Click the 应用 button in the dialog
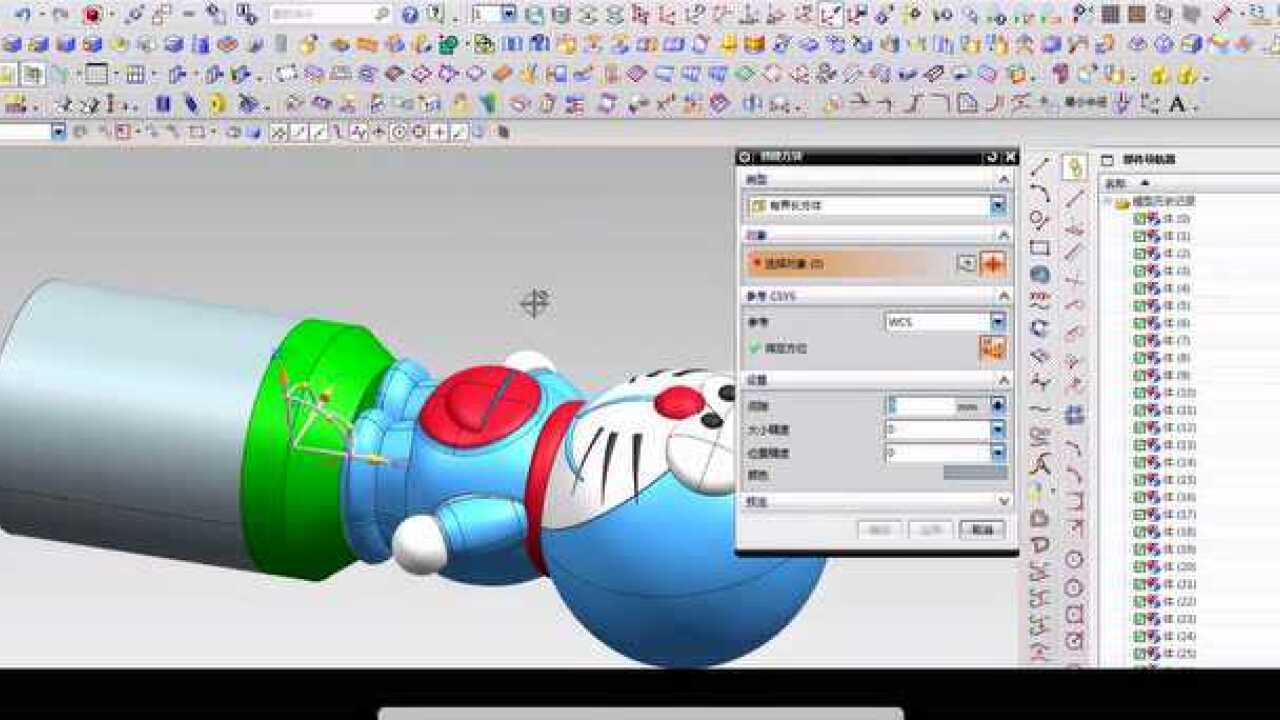Viewport: 1280px width, 720px height. tap(930, 530)
